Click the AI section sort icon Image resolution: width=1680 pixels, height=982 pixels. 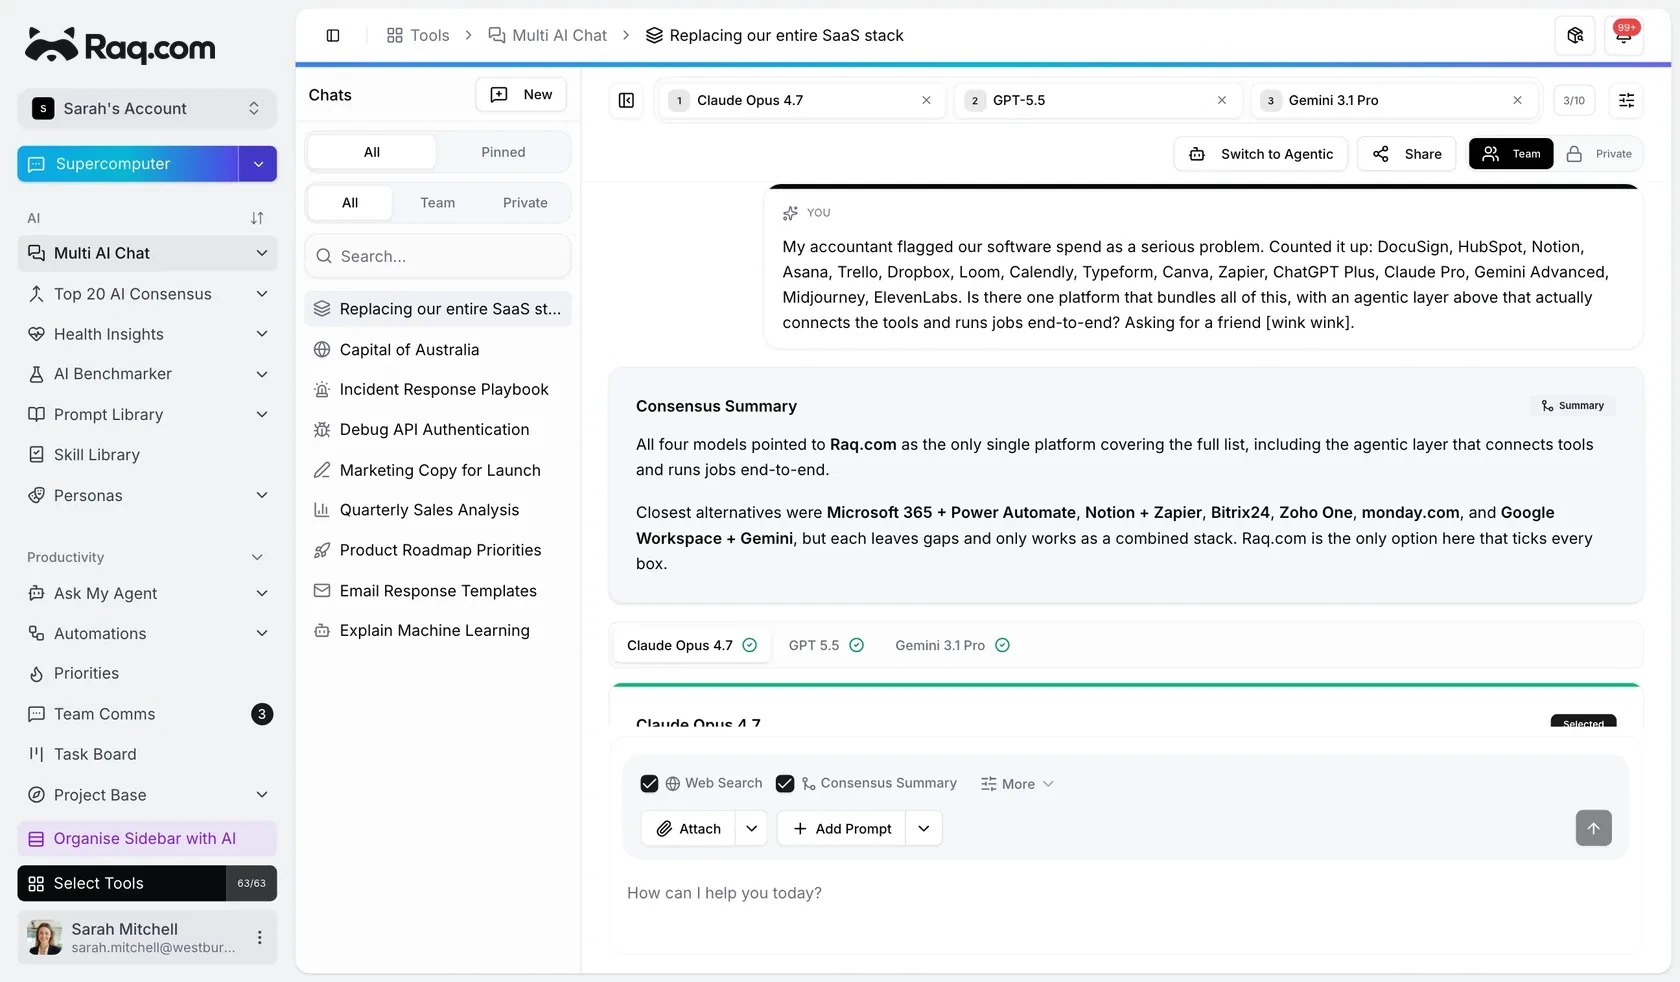coord(257,218)
